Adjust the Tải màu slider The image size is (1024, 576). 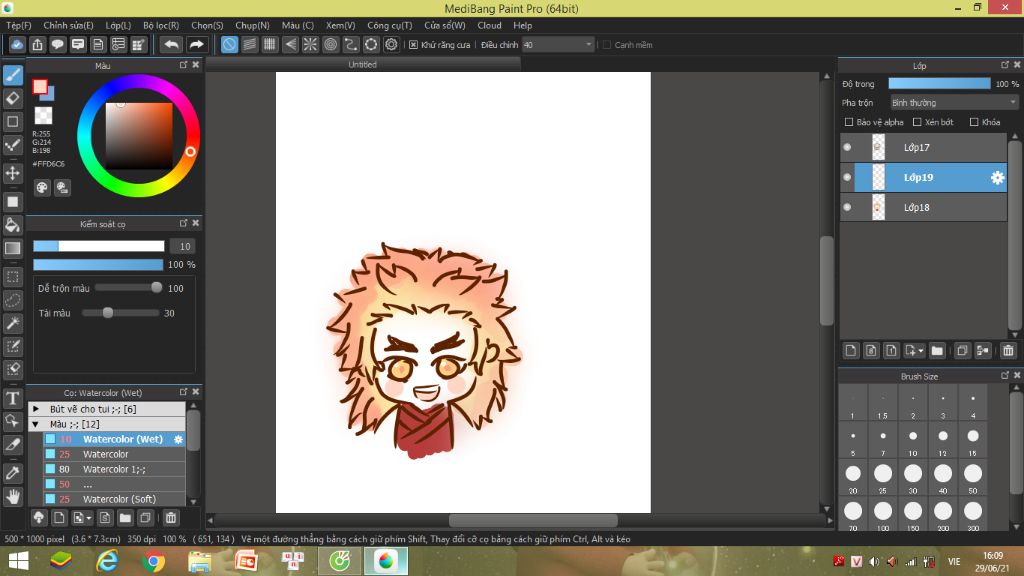[121, 313]
